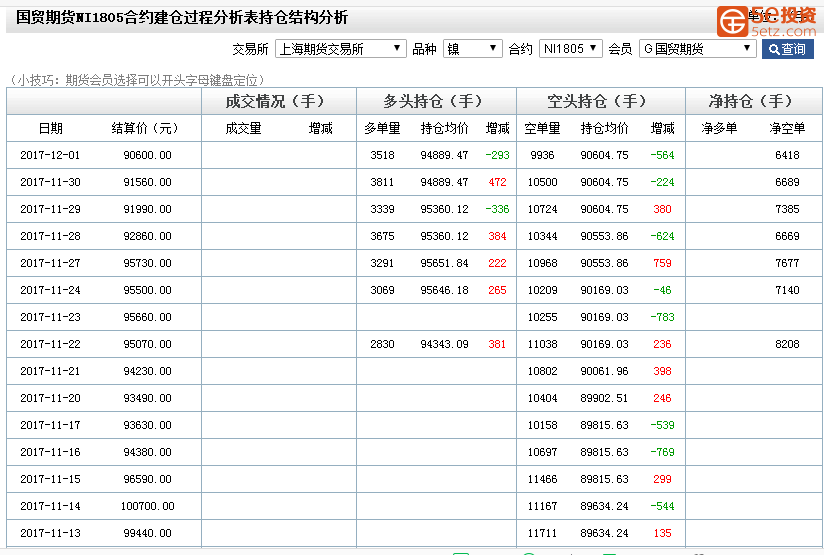Select date cell 2017-11-15
Screen dimensions: 824x555
tap(50, 479)
